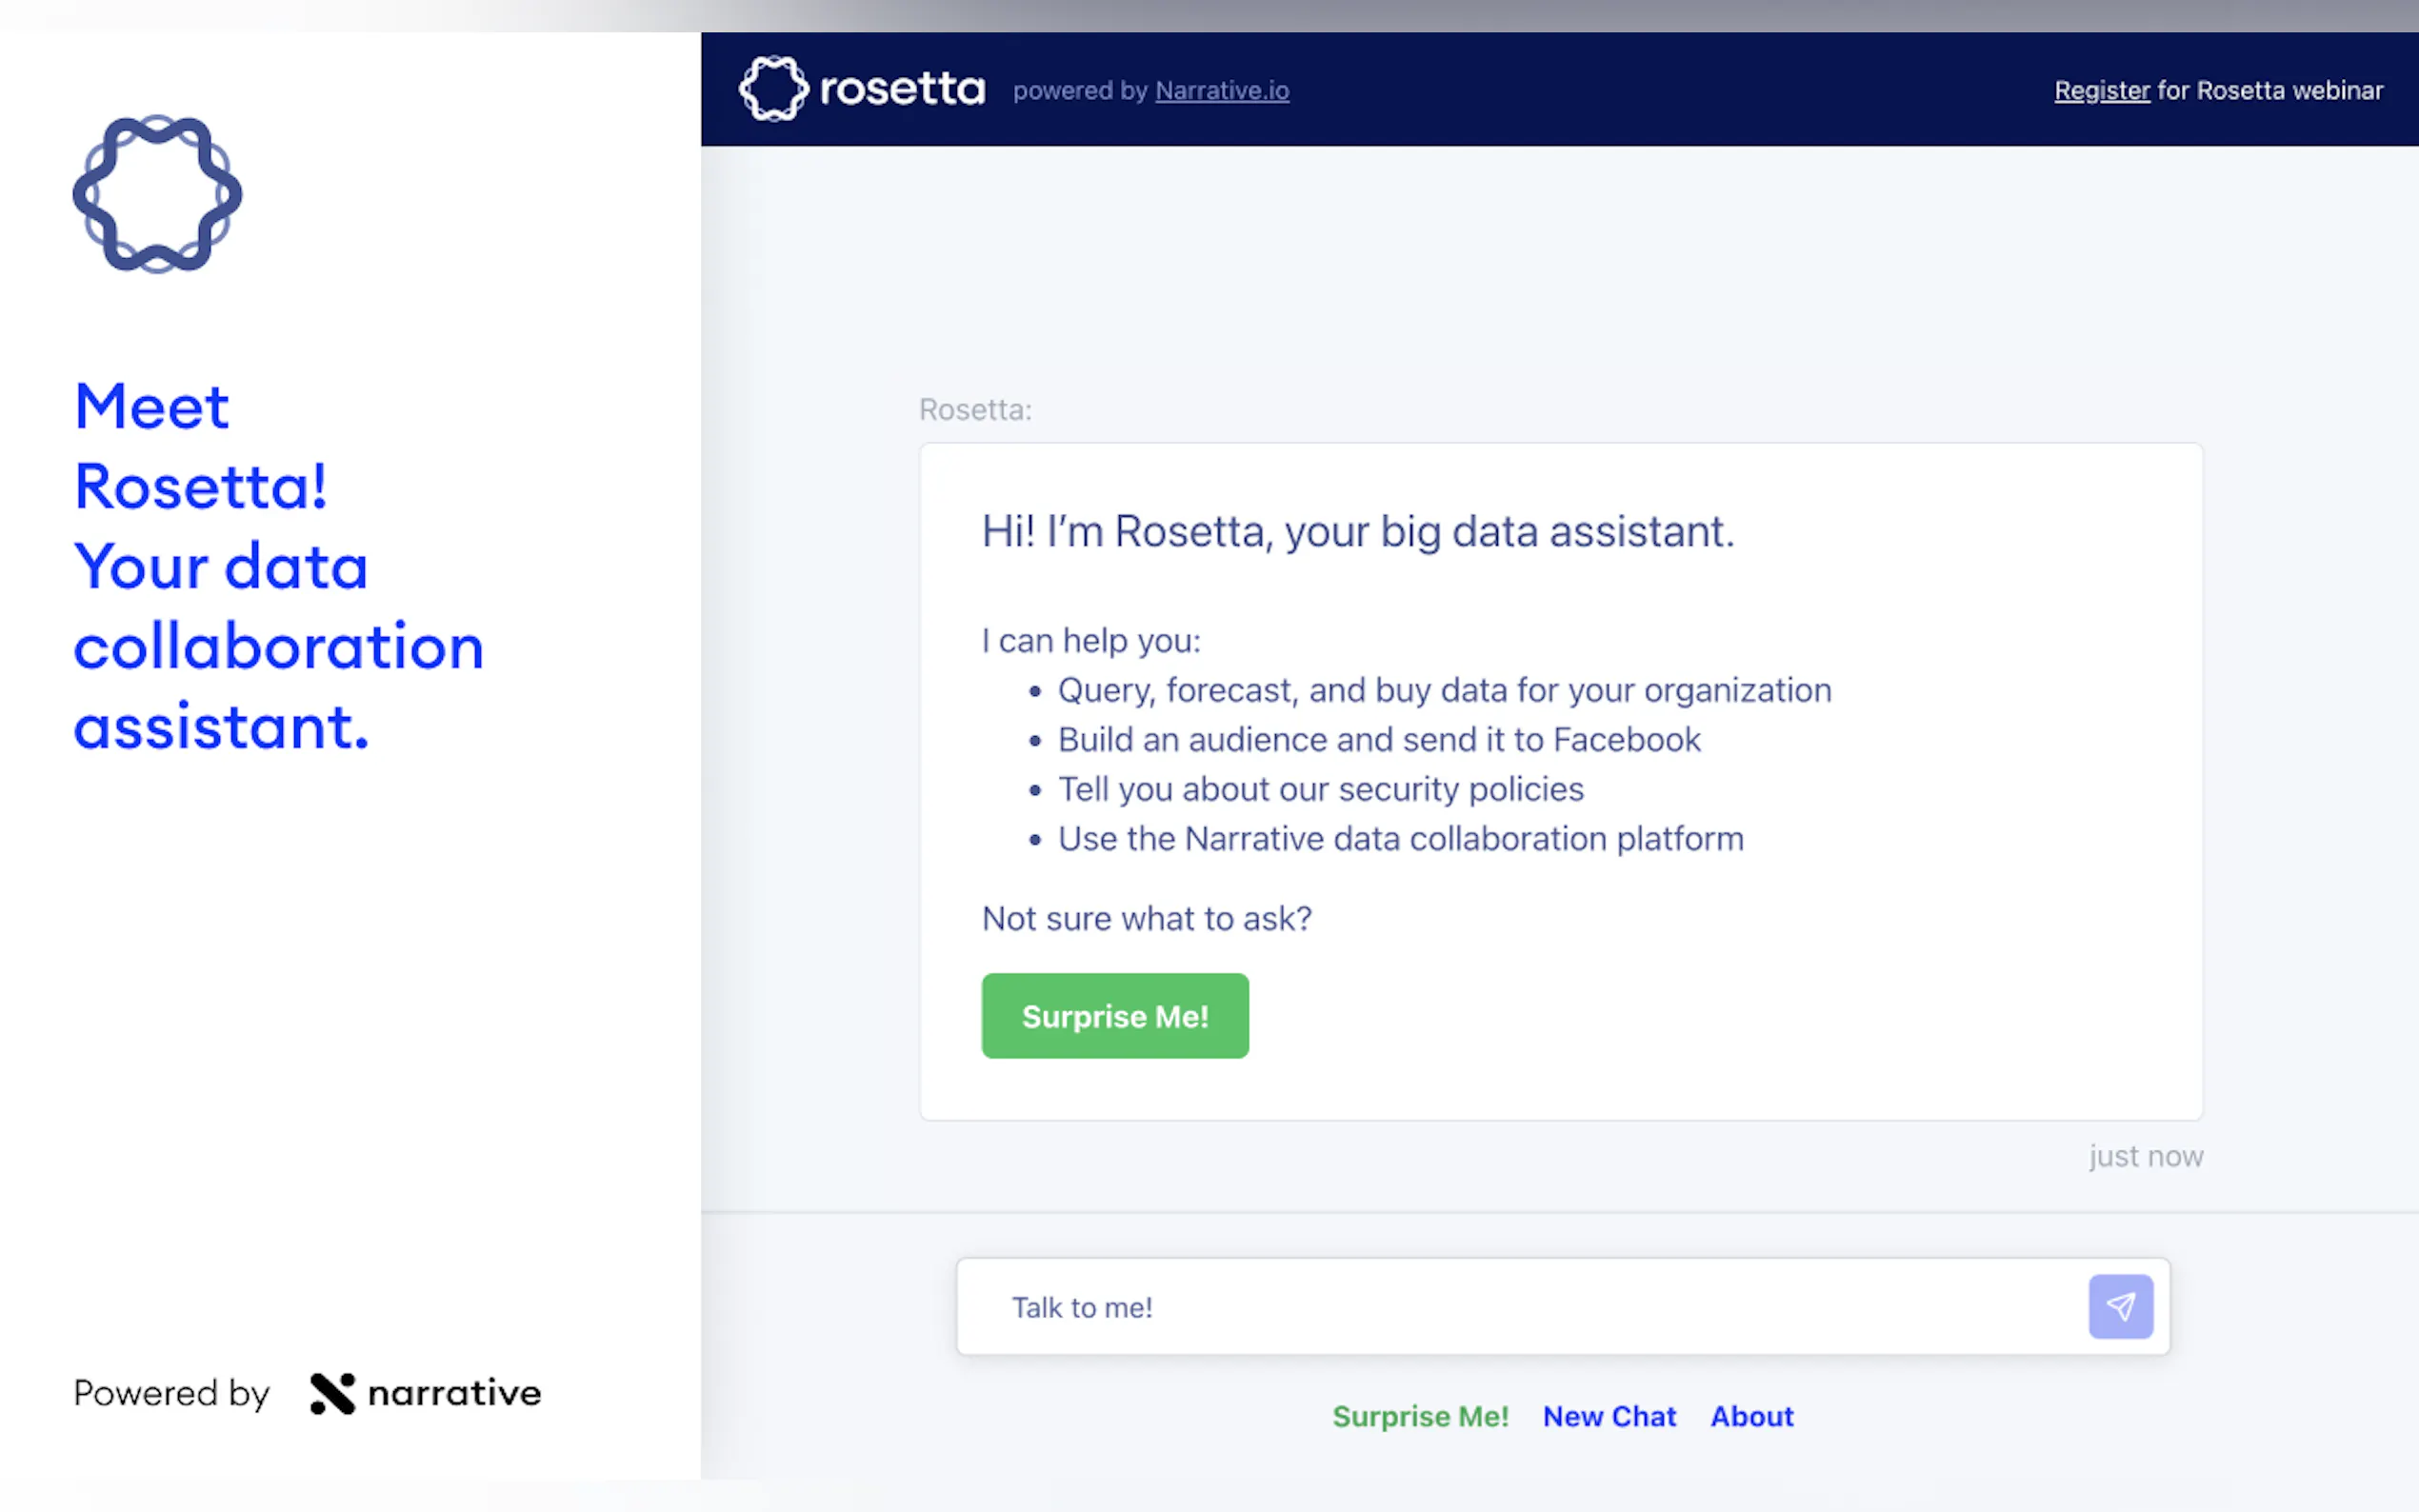
Task: Click the Rosetta logo in the header
Action: click(x=773, y=89)
